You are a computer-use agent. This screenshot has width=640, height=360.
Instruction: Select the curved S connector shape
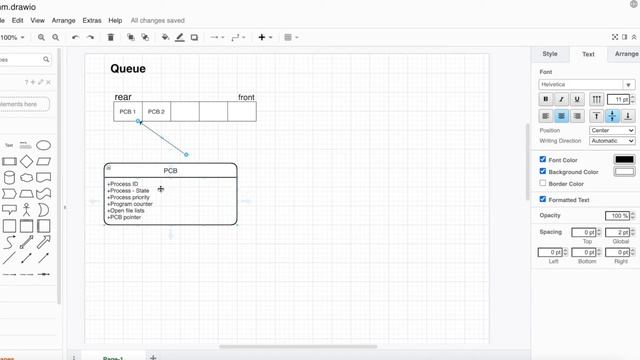[9, 242]
